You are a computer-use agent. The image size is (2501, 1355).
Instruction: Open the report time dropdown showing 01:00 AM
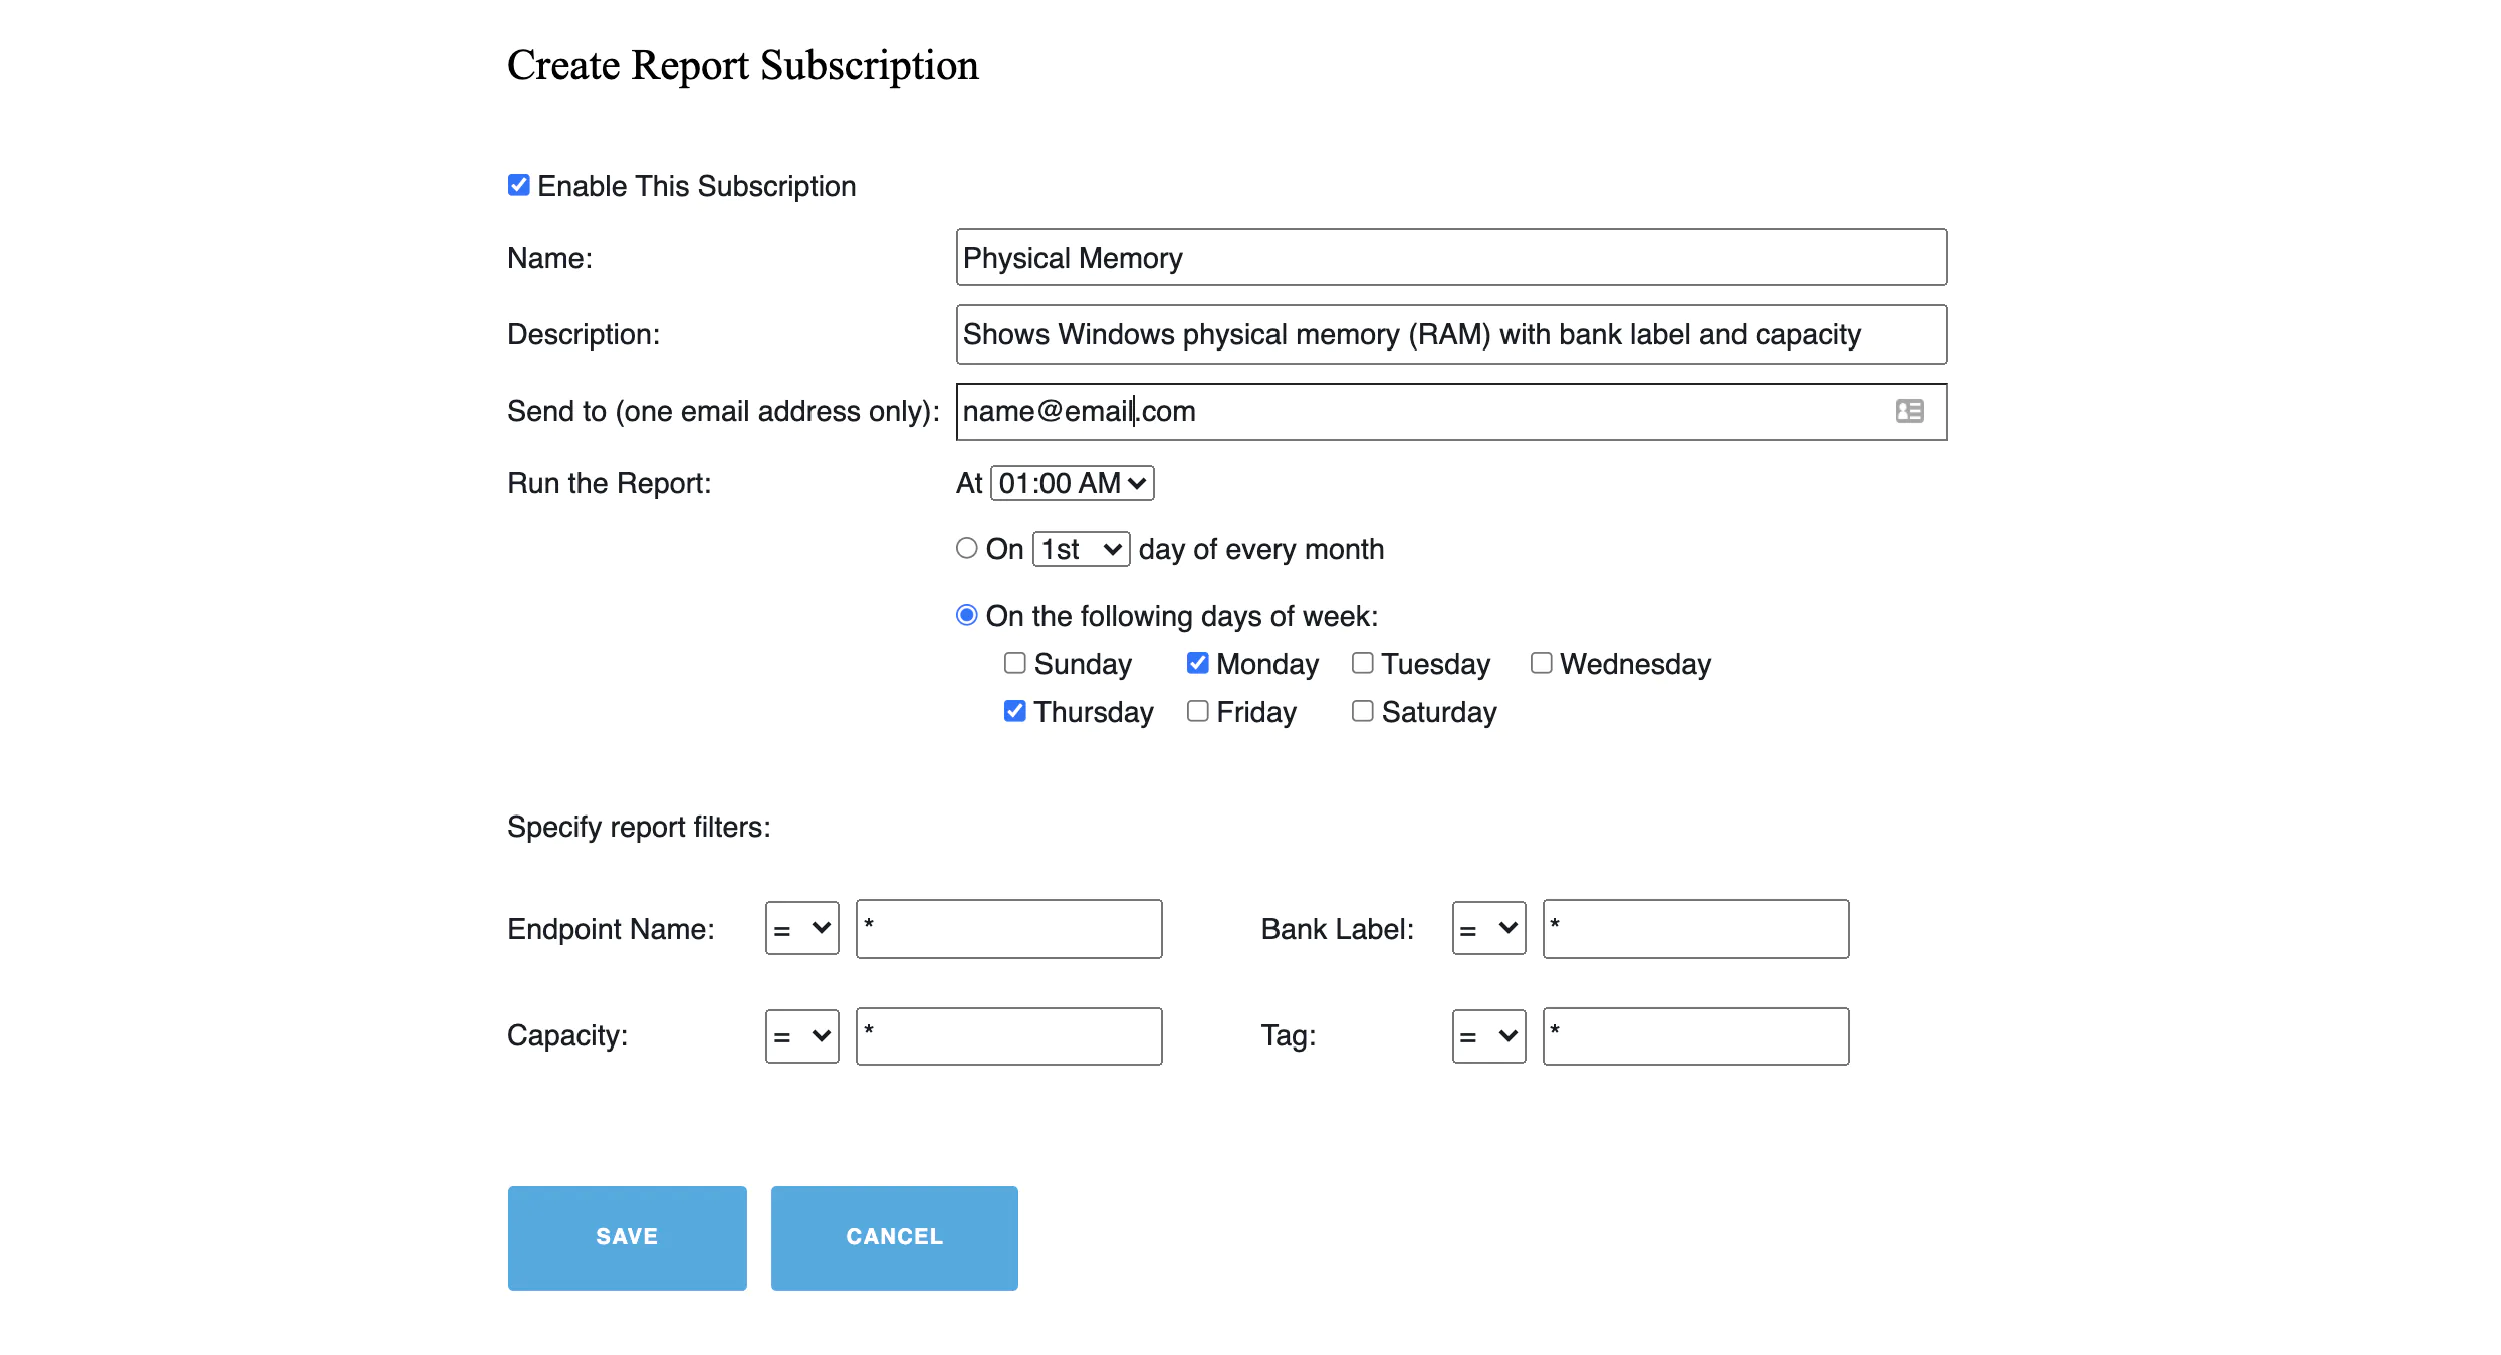tap(1071, 483)
